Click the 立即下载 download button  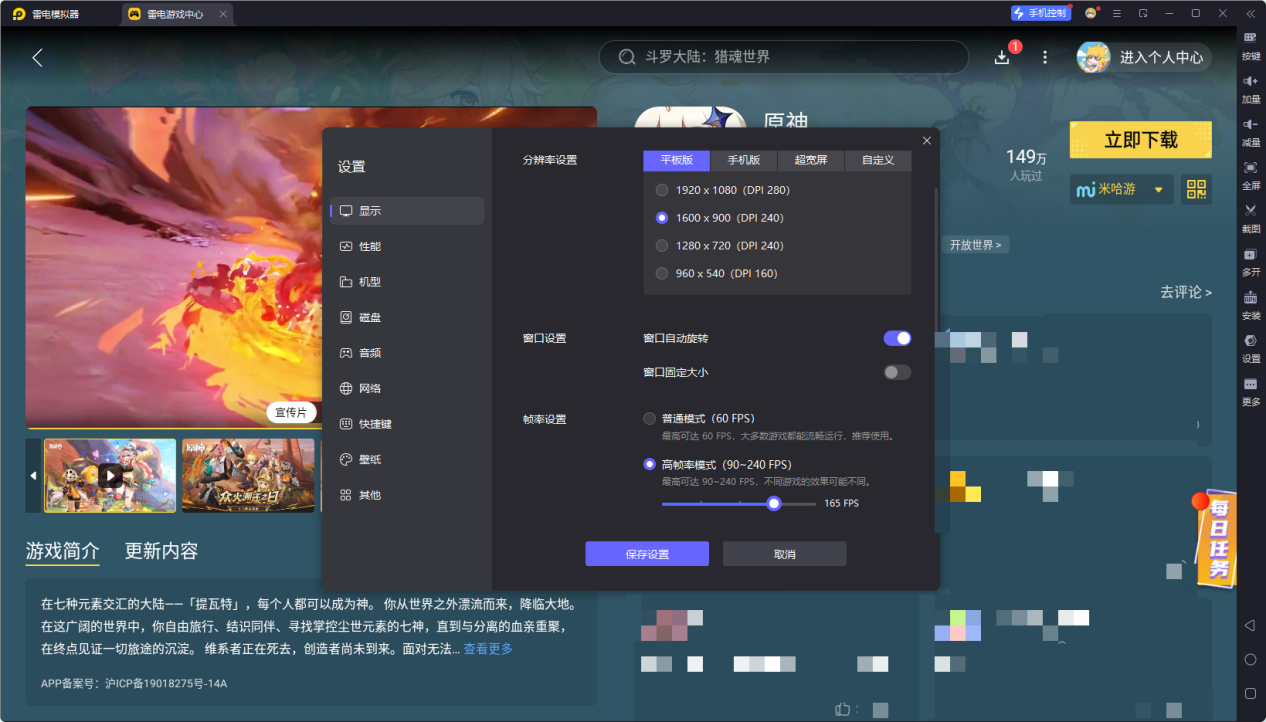pyautogui.click(x=1140, y=140)
